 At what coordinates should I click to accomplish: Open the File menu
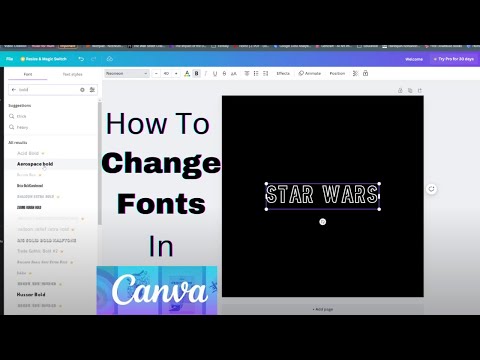[x=9, y=59]
